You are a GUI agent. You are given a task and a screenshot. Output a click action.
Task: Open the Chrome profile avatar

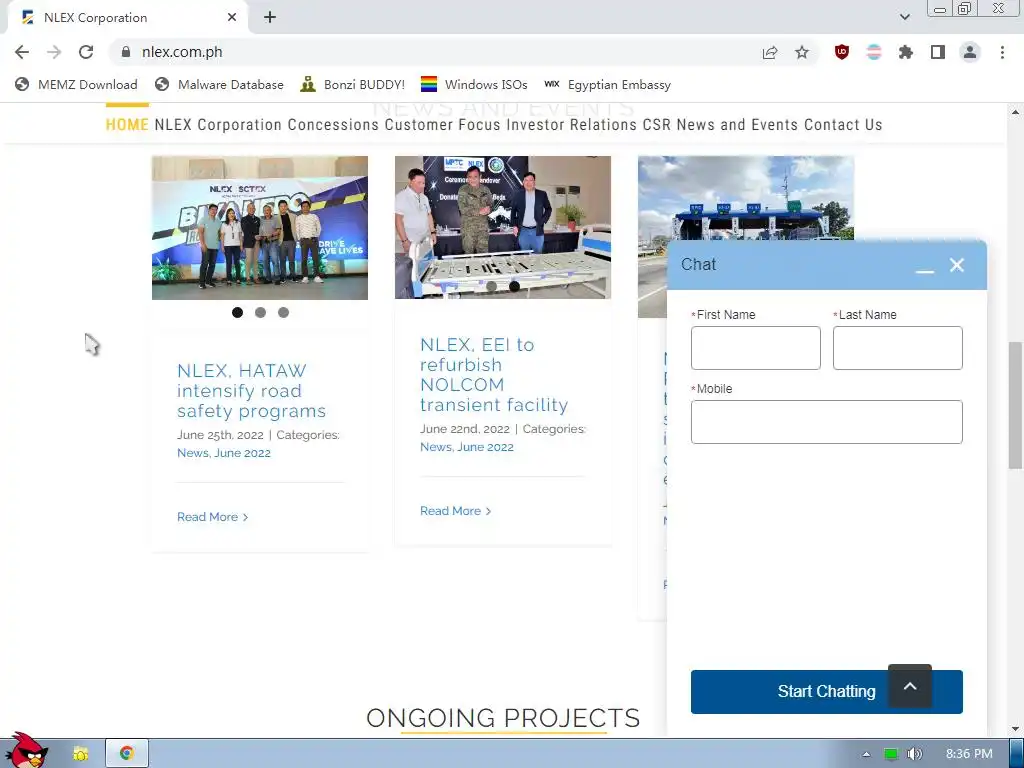click(x=970, y=52)
